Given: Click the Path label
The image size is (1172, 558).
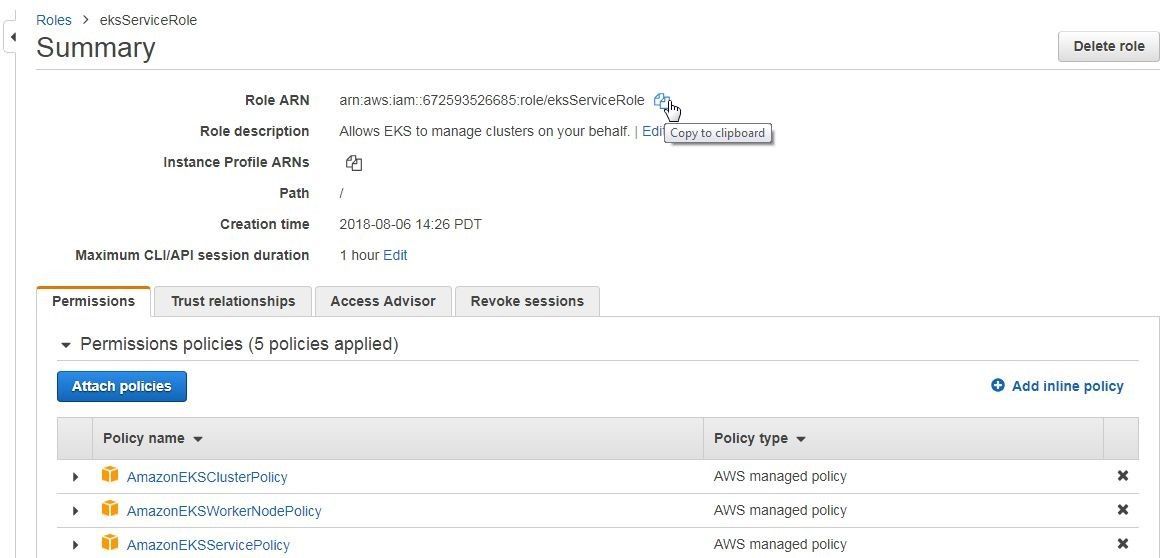Looking at the screenshot, I should 294,193.
